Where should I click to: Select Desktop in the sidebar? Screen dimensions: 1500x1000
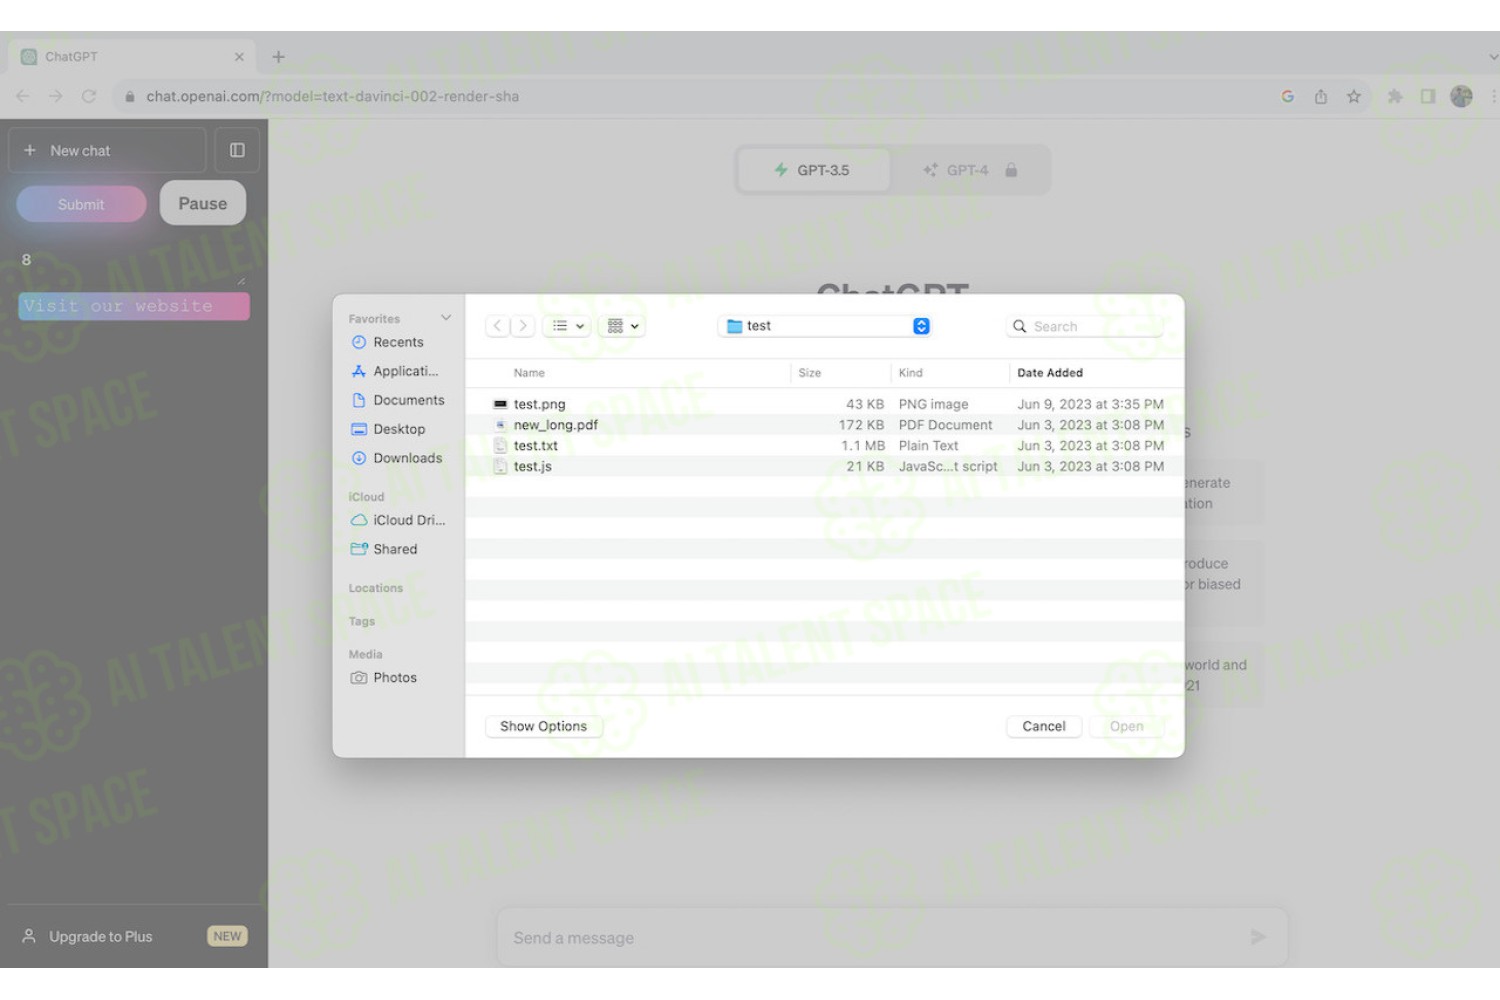388,429
